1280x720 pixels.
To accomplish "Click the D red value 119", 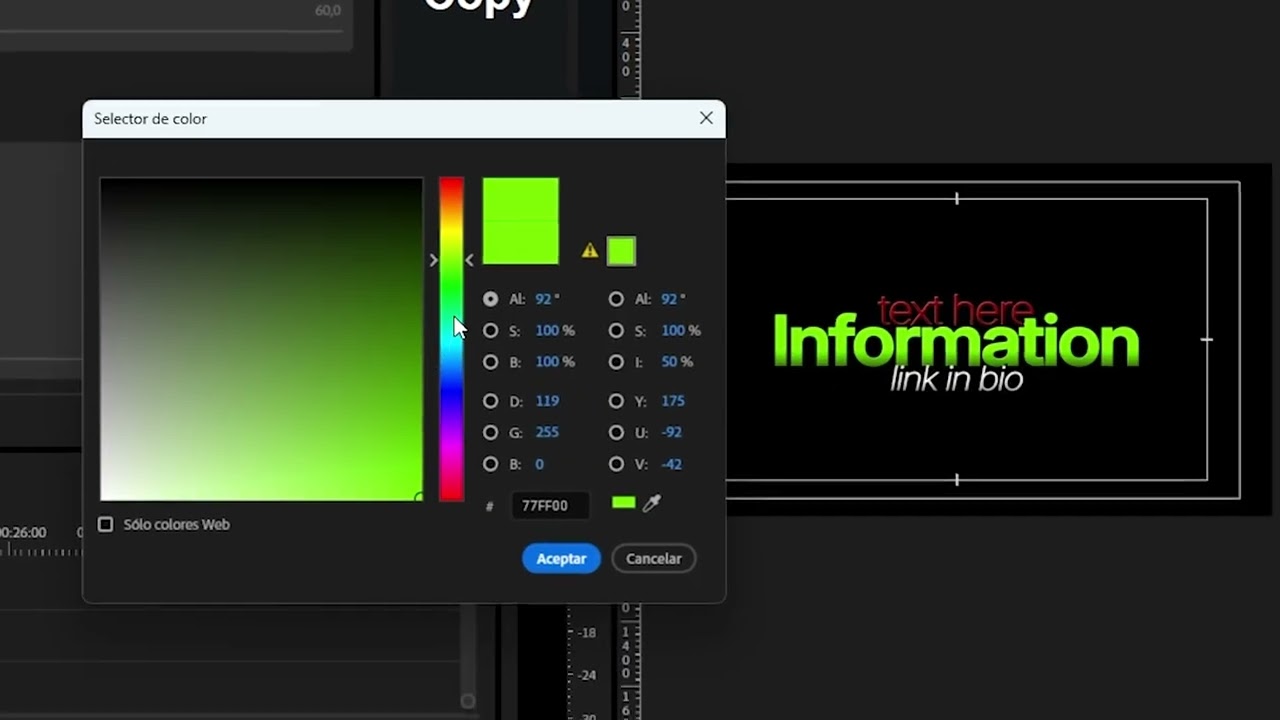I will [x=547, y=401].
